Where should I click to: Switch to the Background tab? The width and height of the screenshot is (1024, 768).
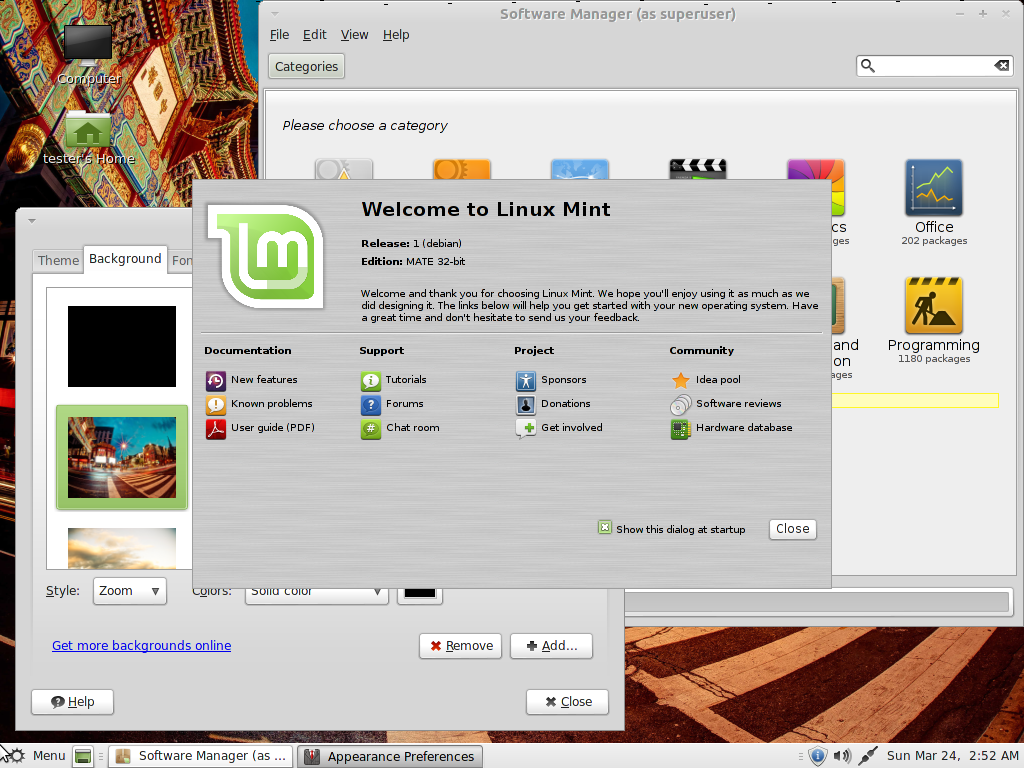coord(125,259)
